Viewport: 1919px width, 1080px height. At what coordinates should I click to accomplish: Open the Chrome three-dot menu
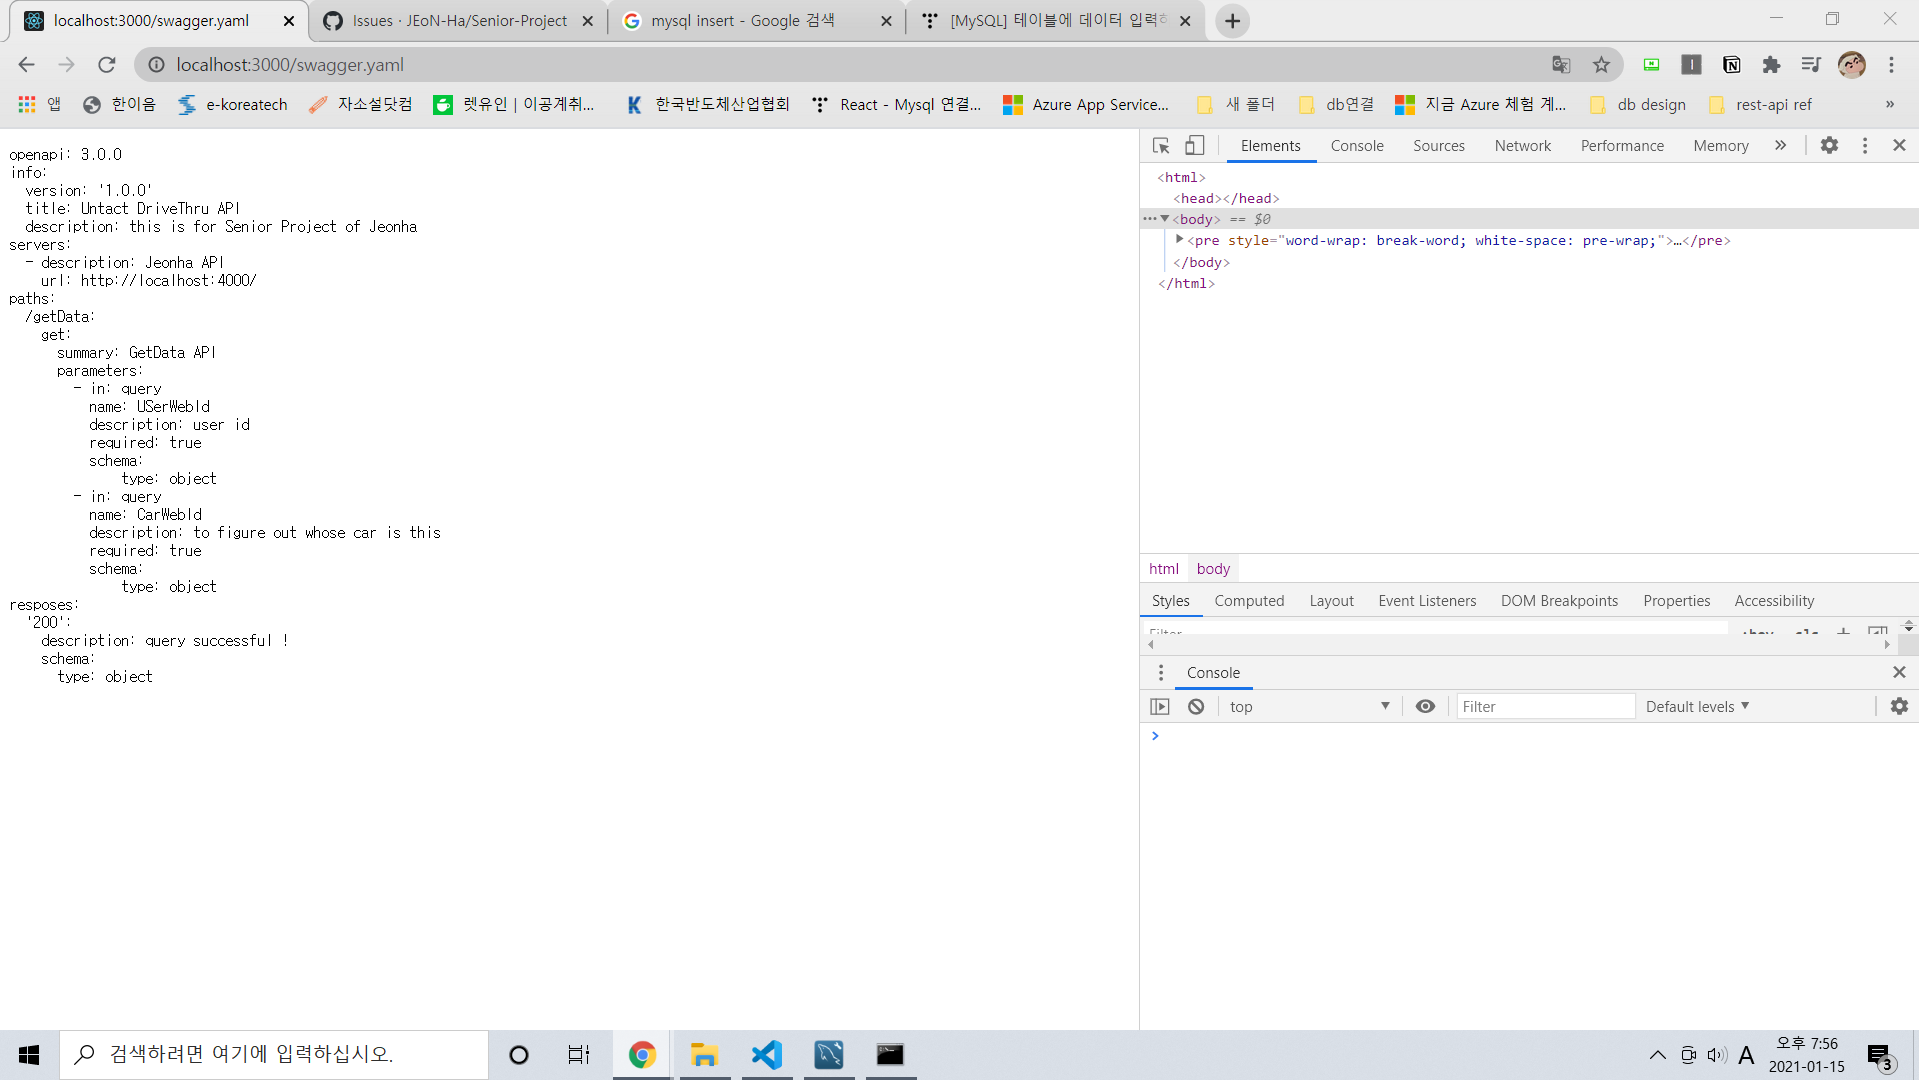[x=1891, y=65]
